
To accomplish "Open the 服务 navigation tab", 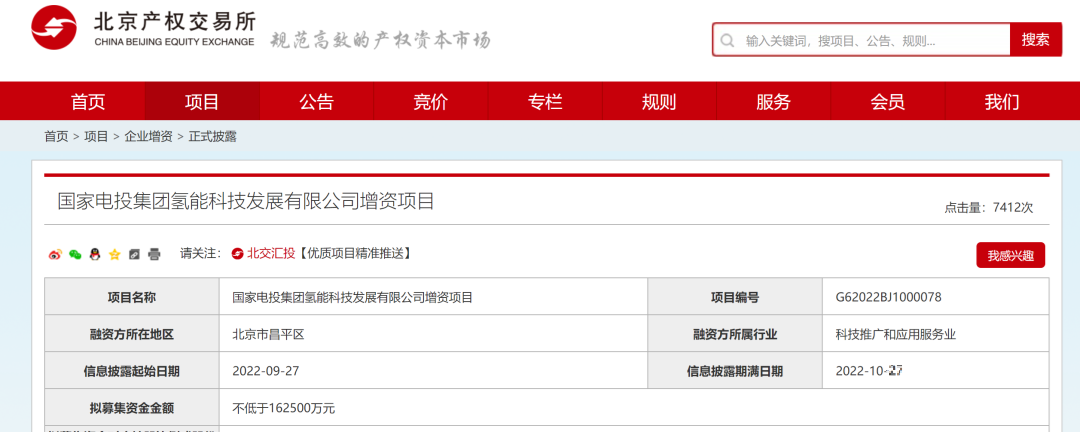I will [773, 101].
